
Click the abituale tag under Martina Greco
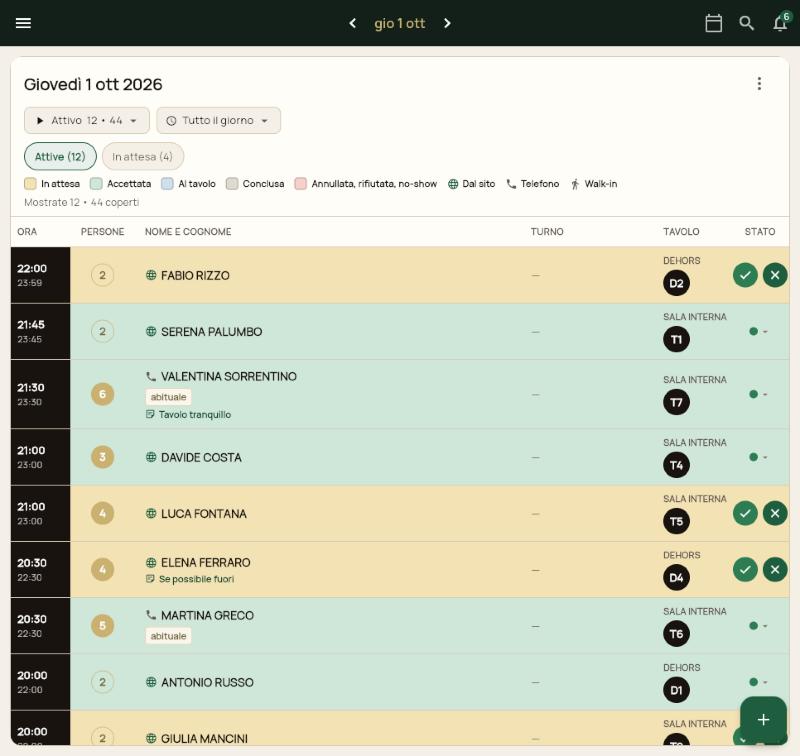click(x=168, y=636)
